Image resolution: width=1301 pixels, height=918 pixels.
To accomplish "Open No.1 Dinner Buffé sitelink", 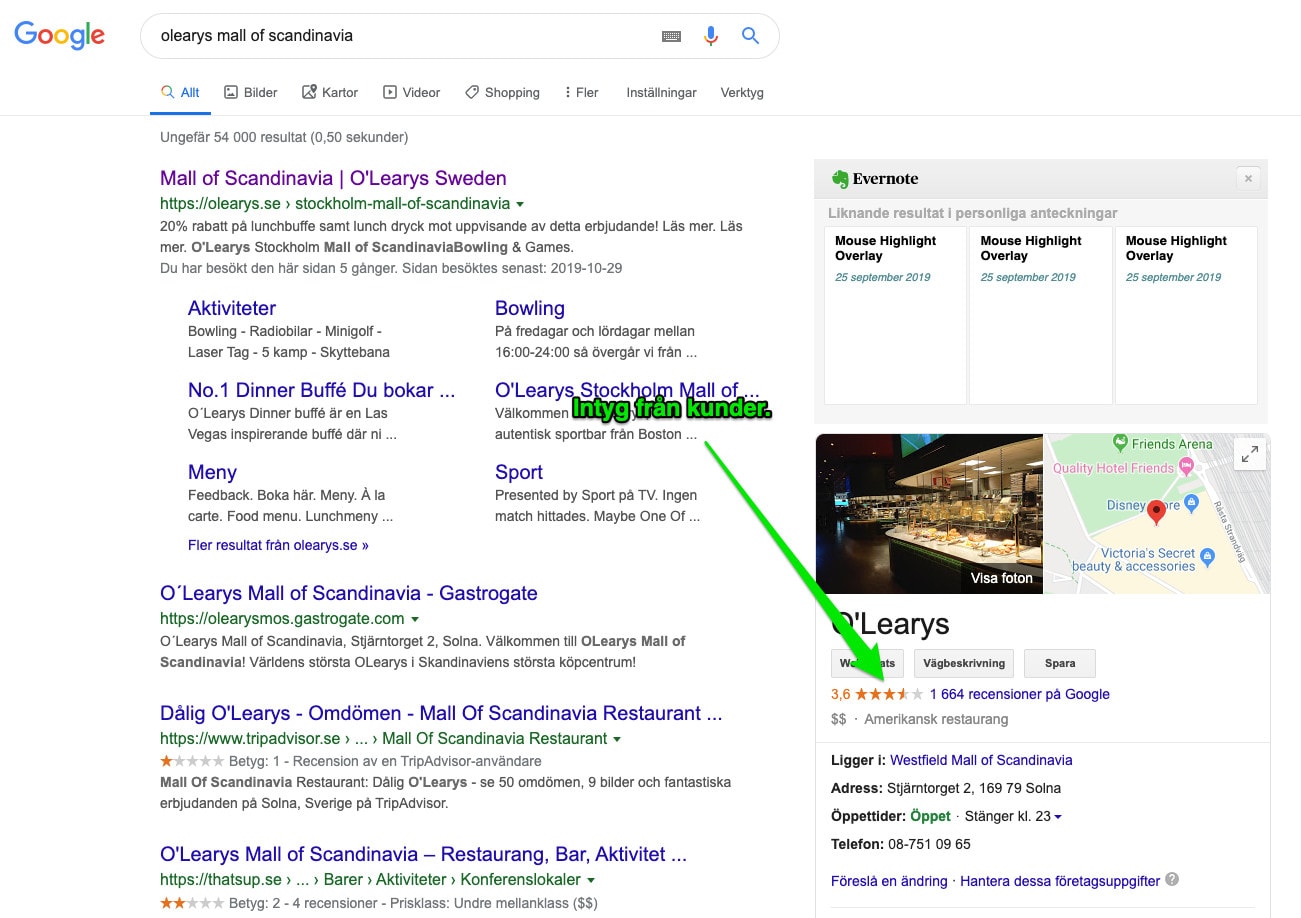I will (321, 390).
